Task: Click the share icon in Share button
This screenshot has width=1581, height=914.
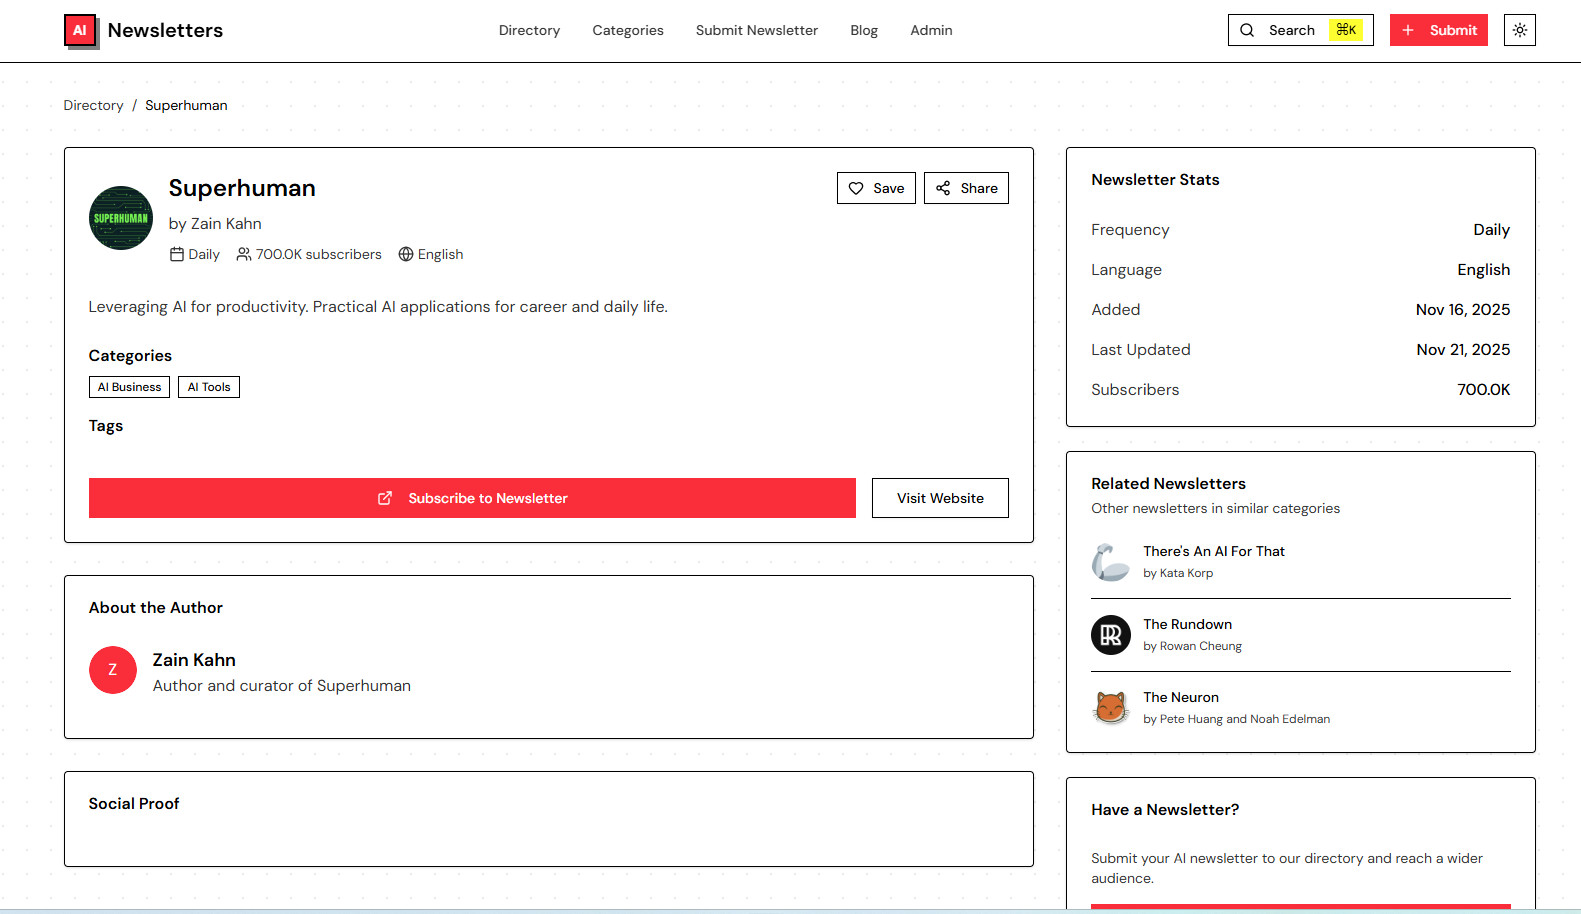Action: [943, 188]
